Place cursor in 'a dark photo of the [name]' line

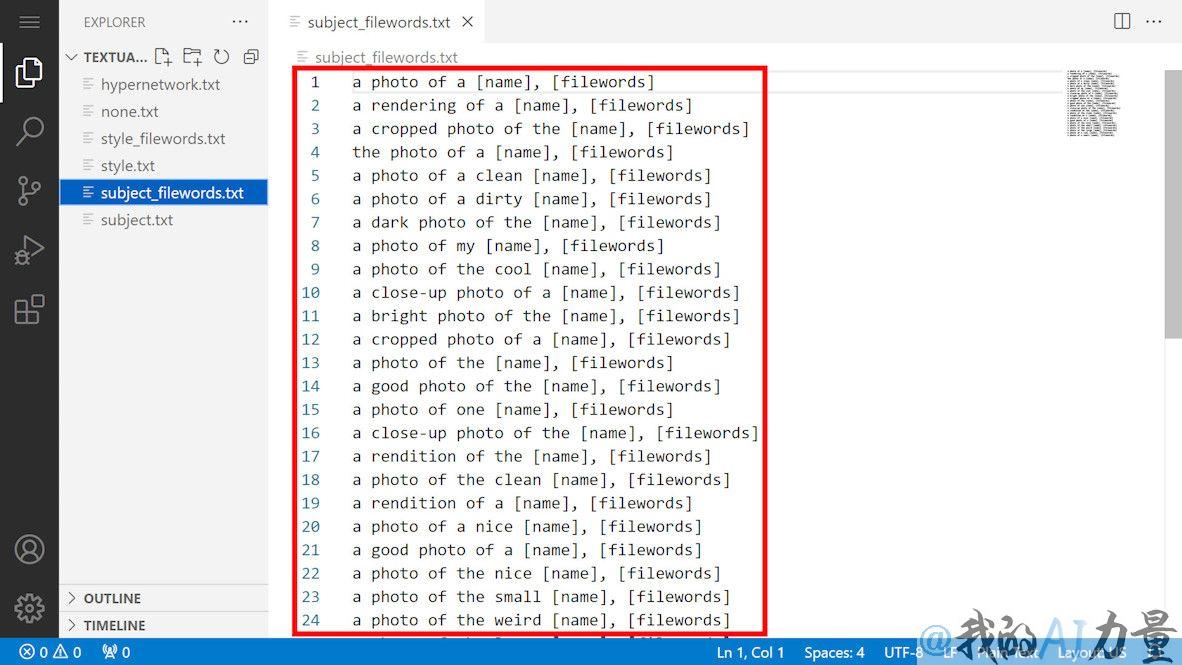[536, 222]
